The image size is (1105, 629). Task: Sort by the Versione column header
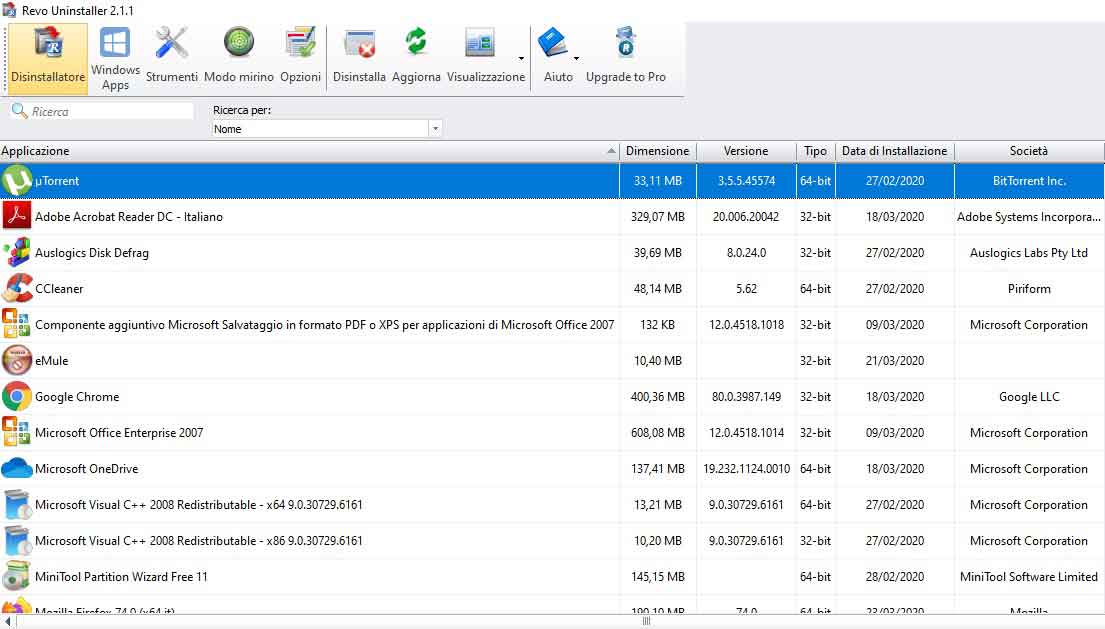pos(746,151)
